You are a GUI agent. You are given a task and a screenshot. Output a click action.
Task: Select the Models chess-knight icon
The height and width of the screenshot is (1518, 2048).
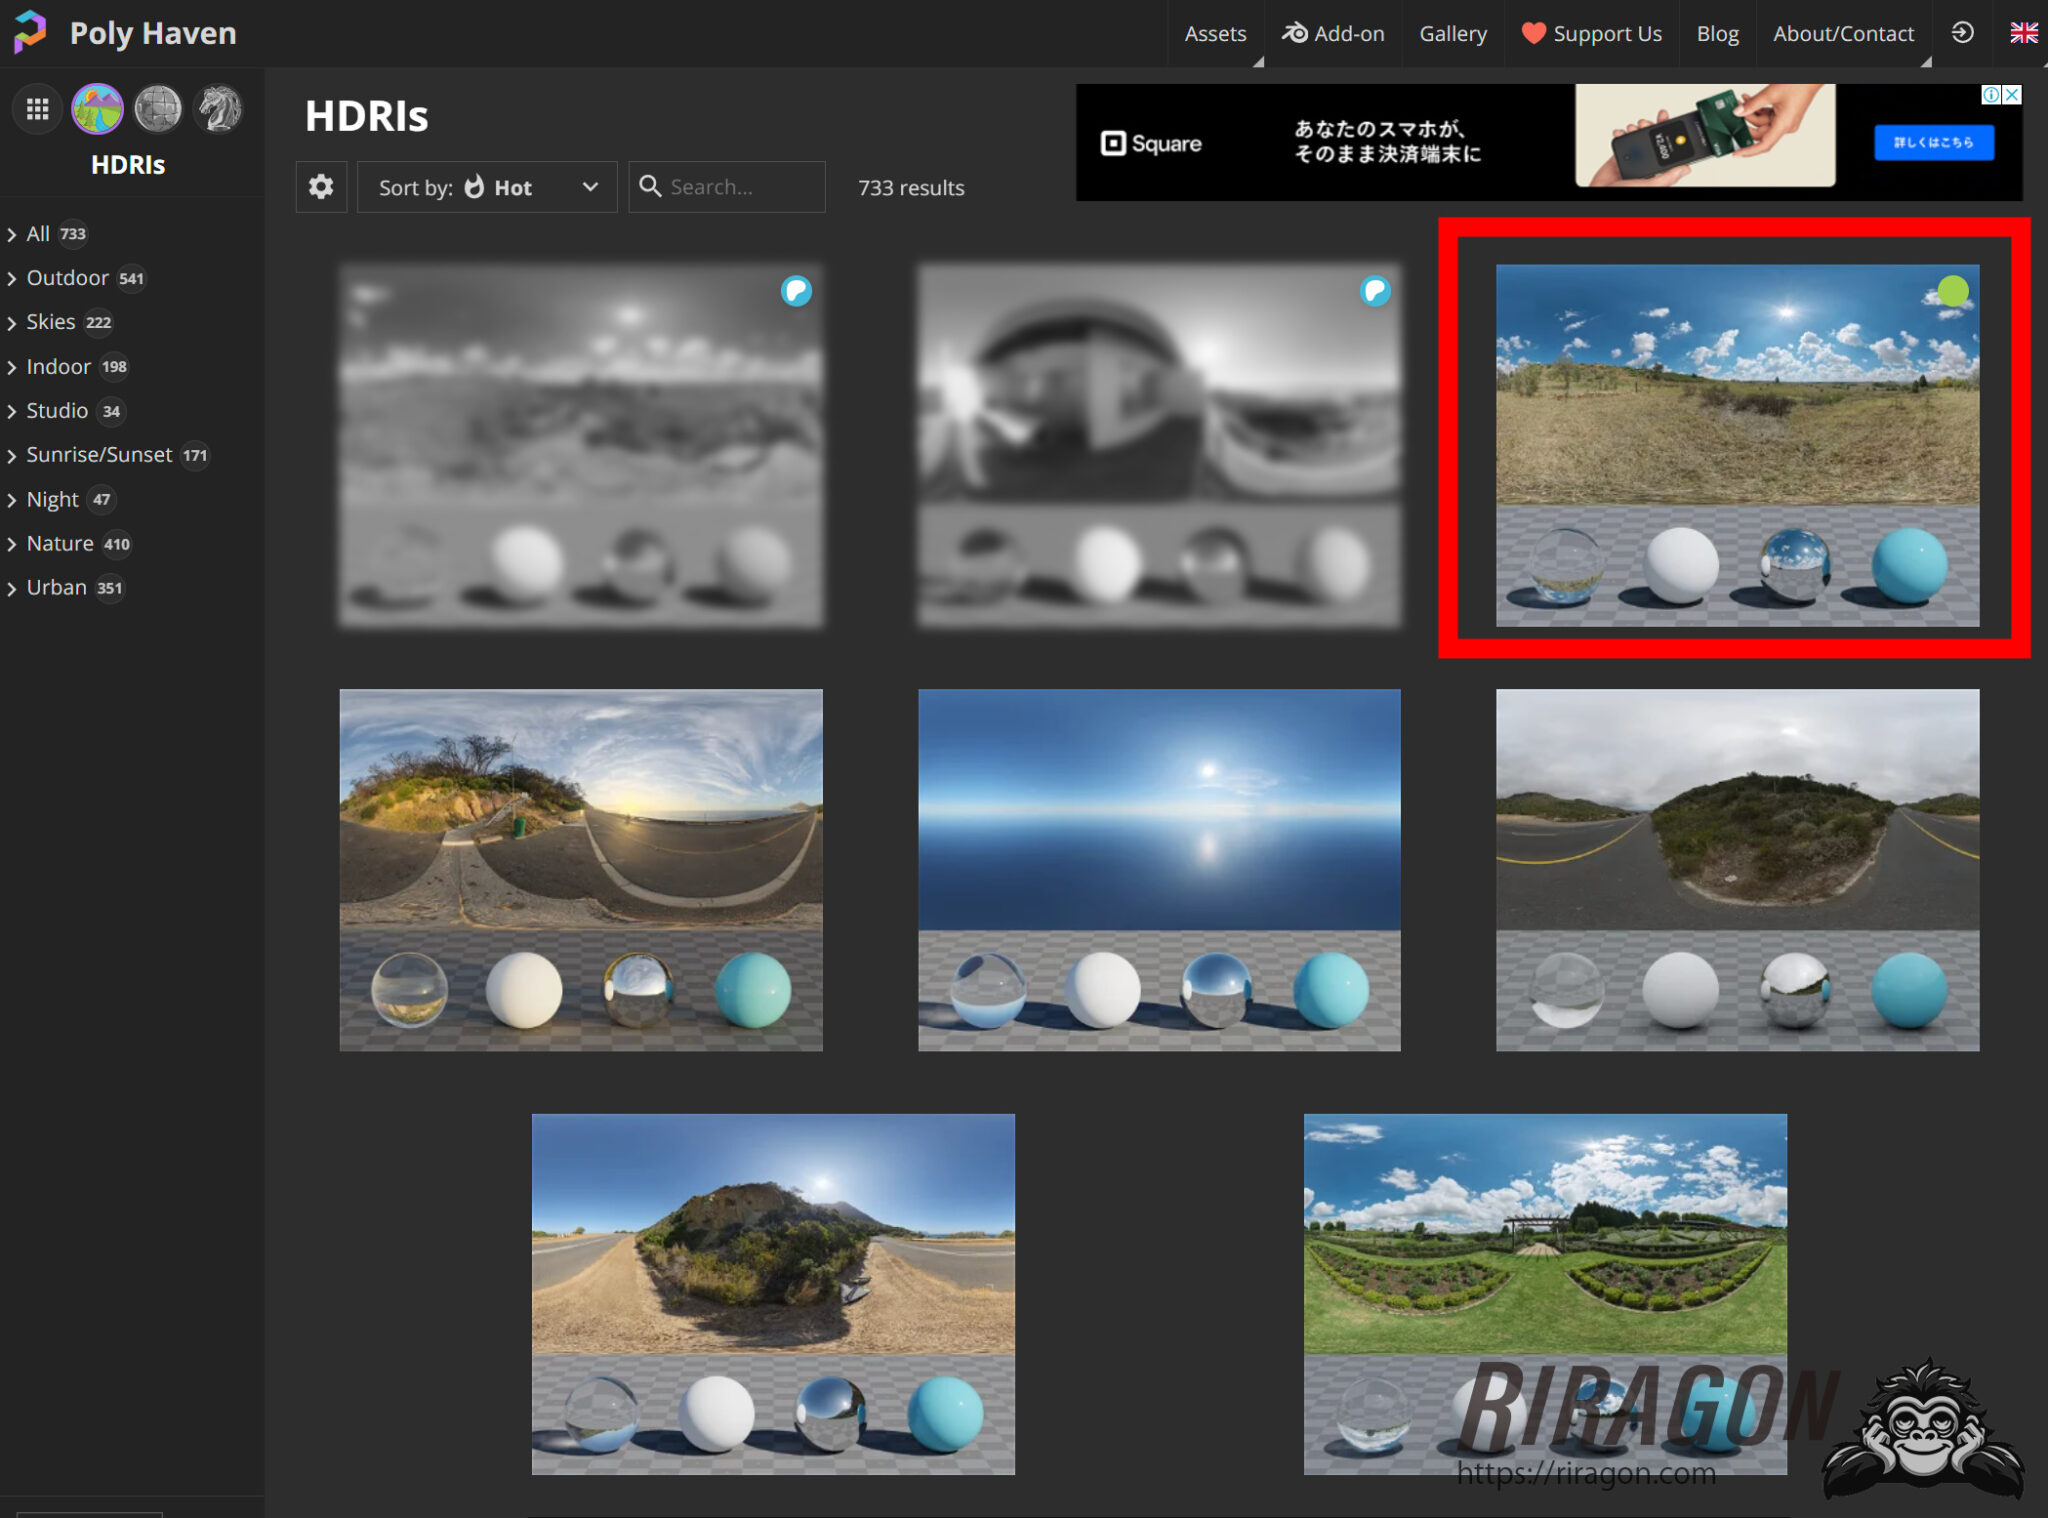tap(217, 108)
